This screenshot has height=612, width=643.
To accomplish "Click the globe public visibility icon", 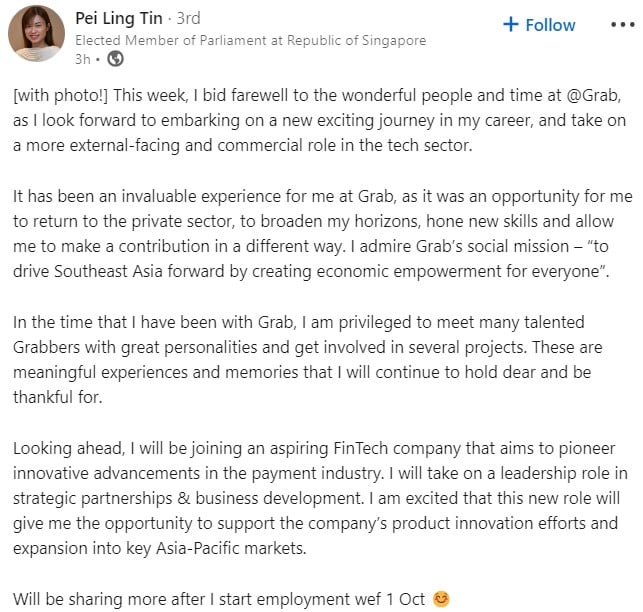I will tap(115, 59).
